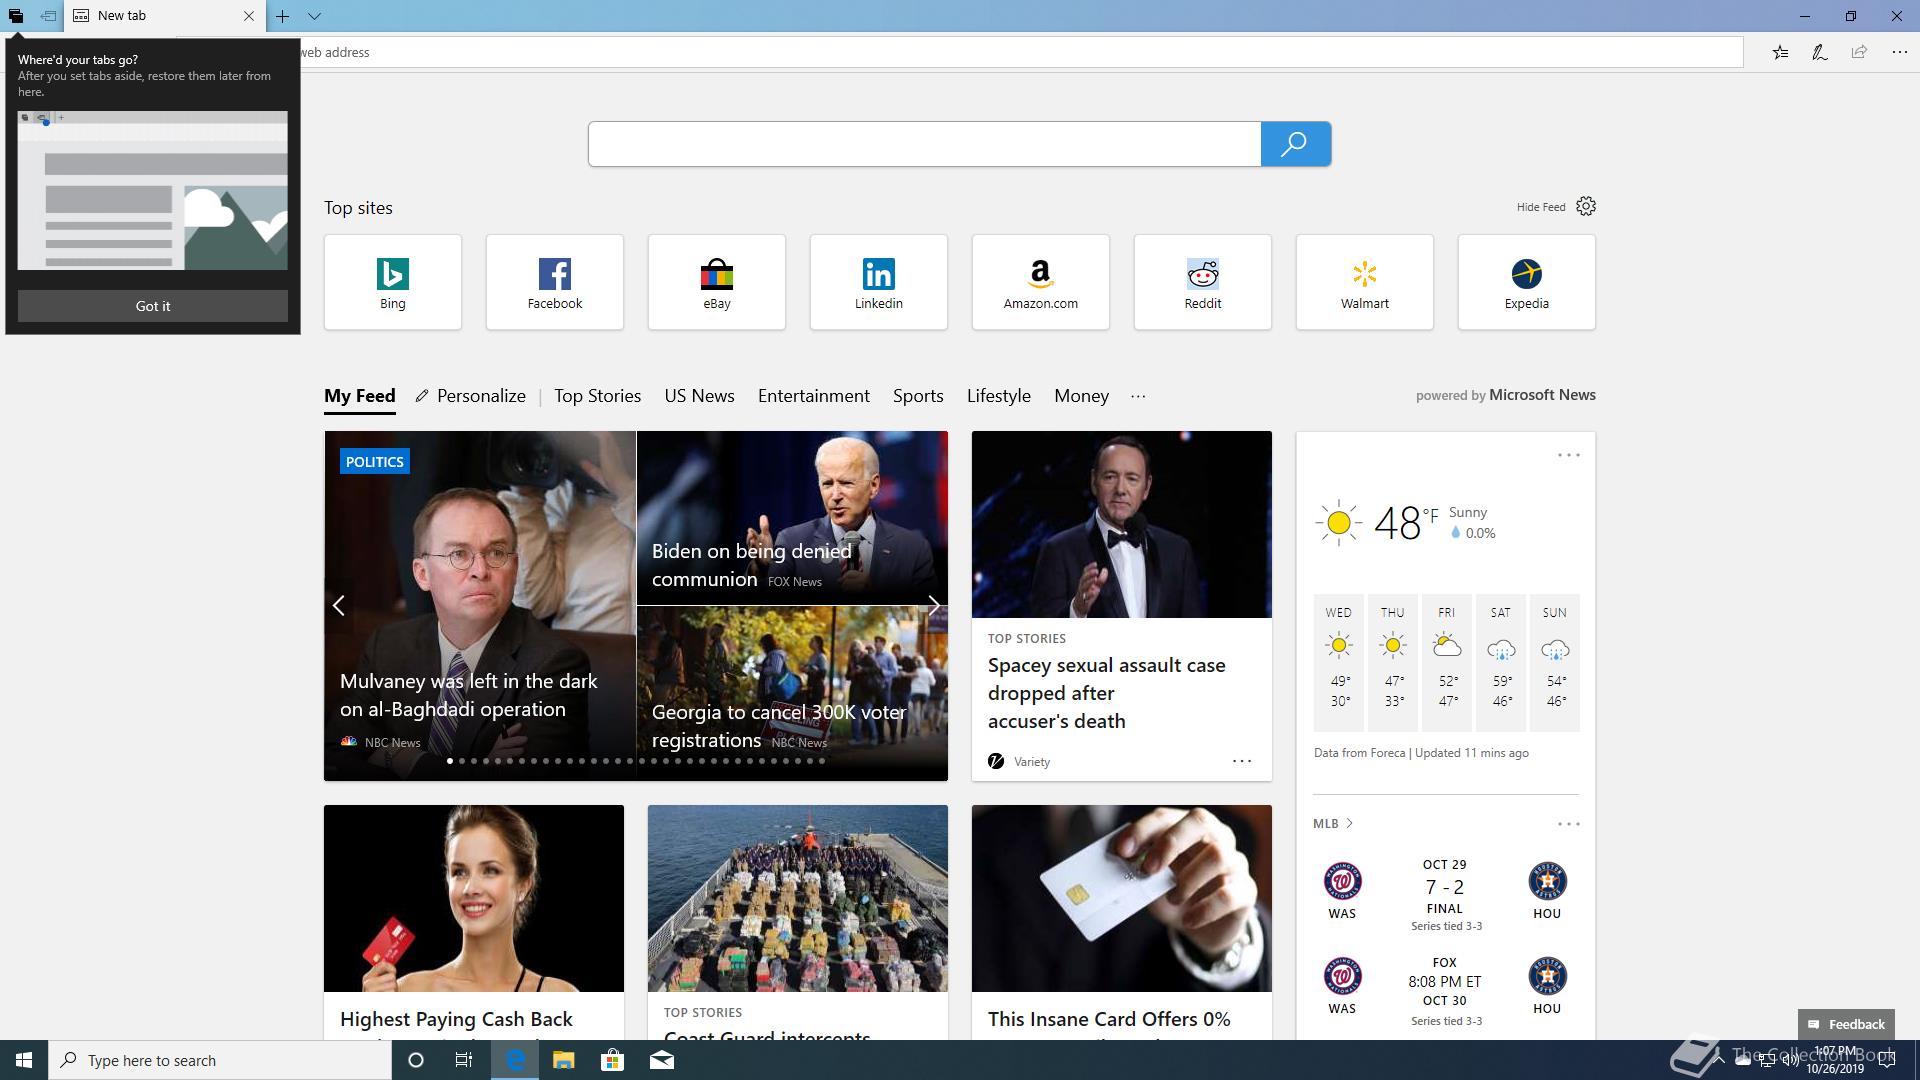1920x1080 pixels.
Task: Click next slide arrow on news carousel
Action: point(933,605)
